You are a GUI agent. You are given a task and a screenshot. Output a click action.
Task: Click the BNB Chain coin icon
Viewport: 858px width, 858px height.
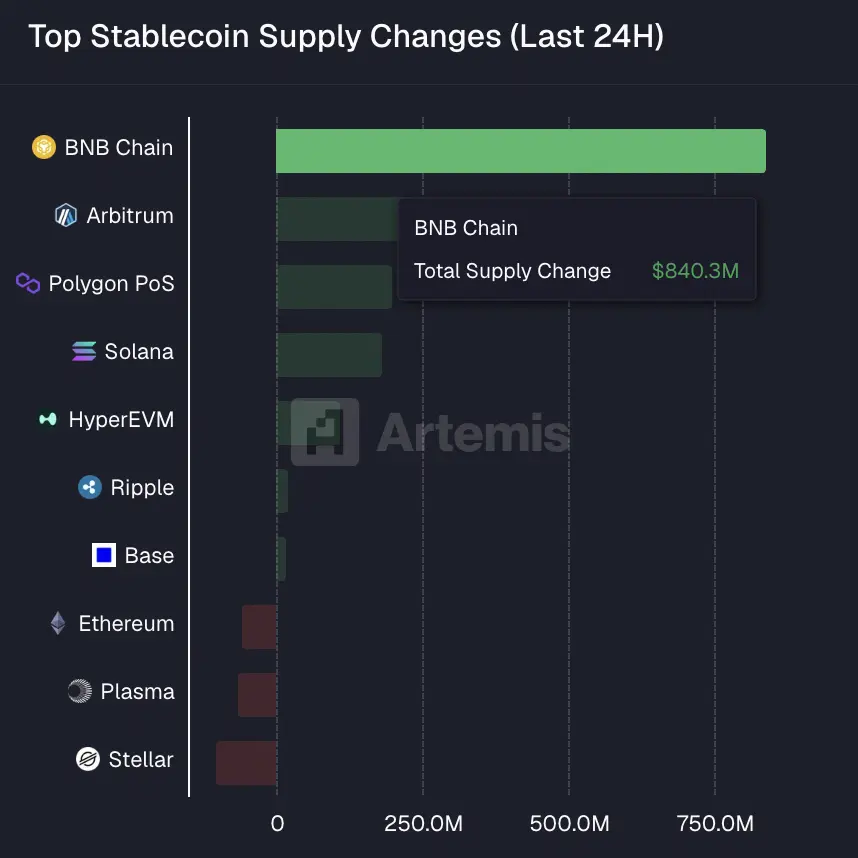44,147
